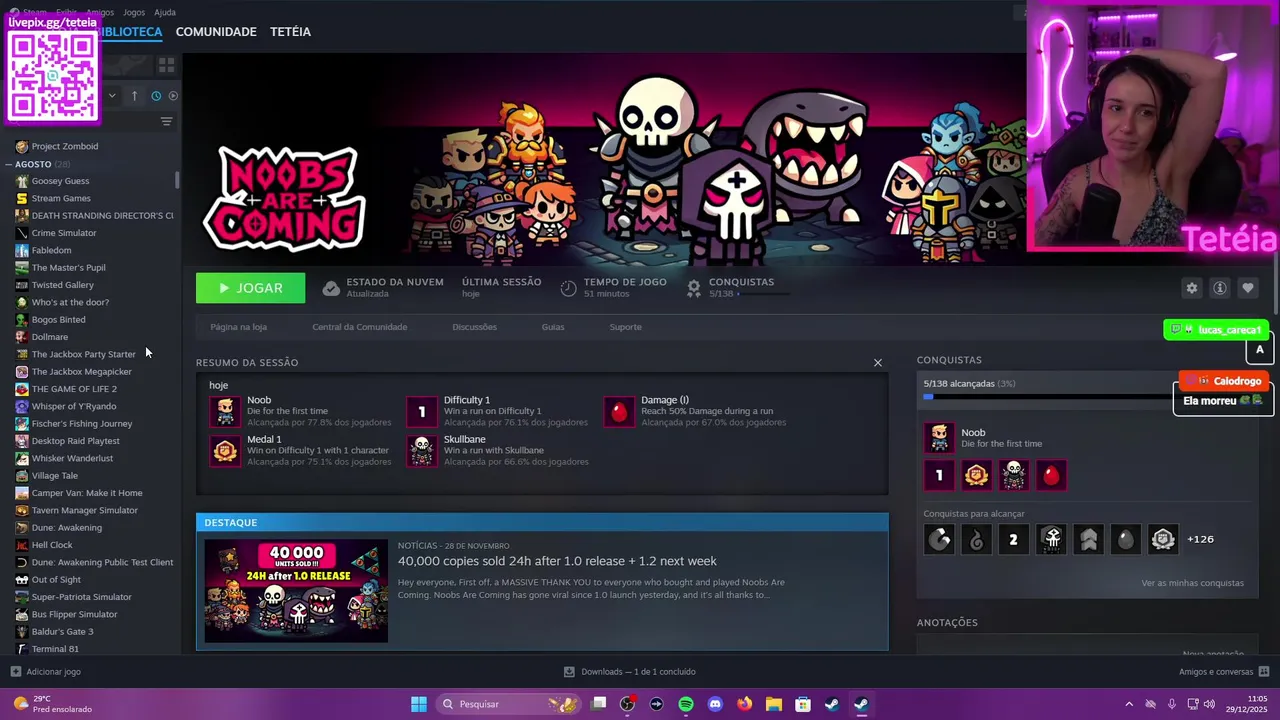This screenshot has width=1280, height=720.
Task: Add game to favorites with heart icon
Action: tap(1248, 288)
